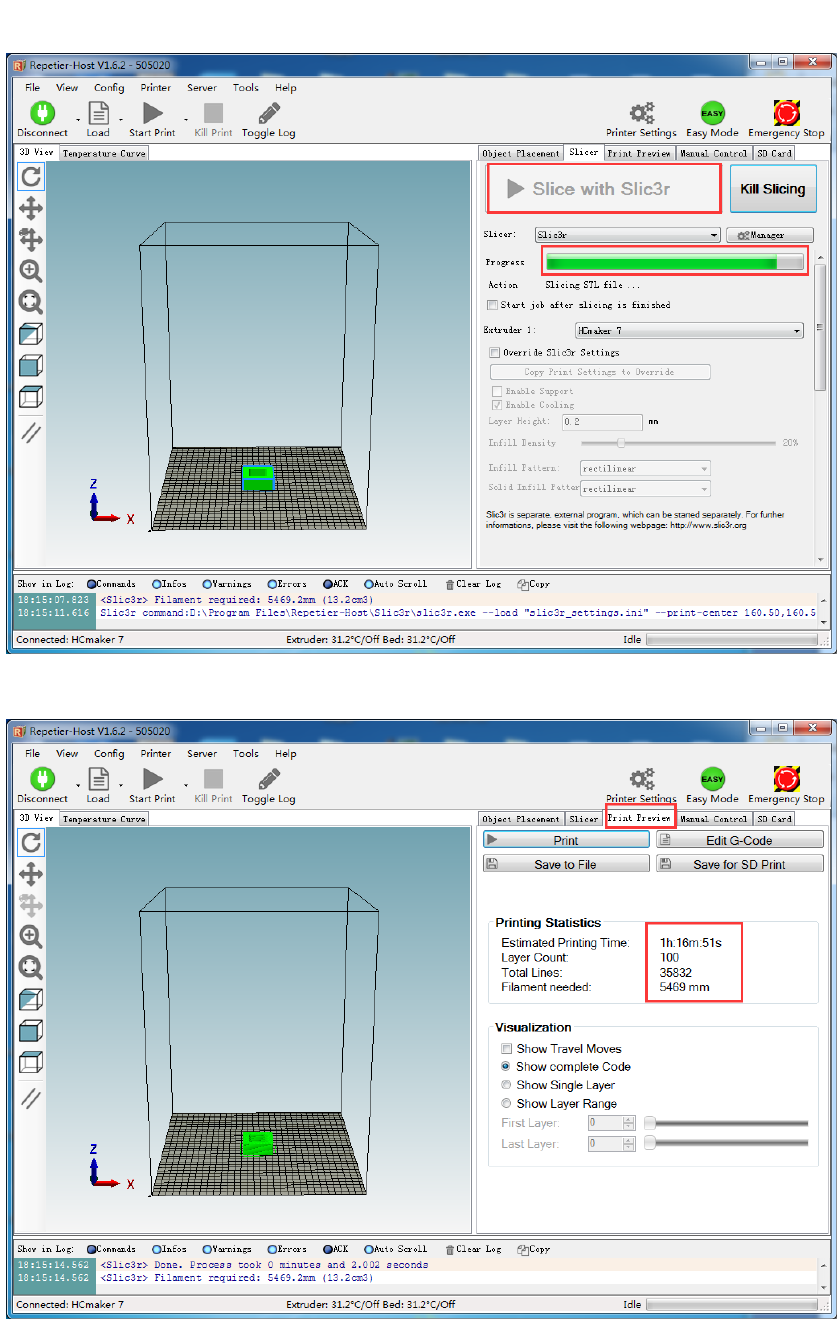
Task: Click the fit-to-view magnifier tool in the slicing window
Action: pyautogui.click(x=31, y=301)
